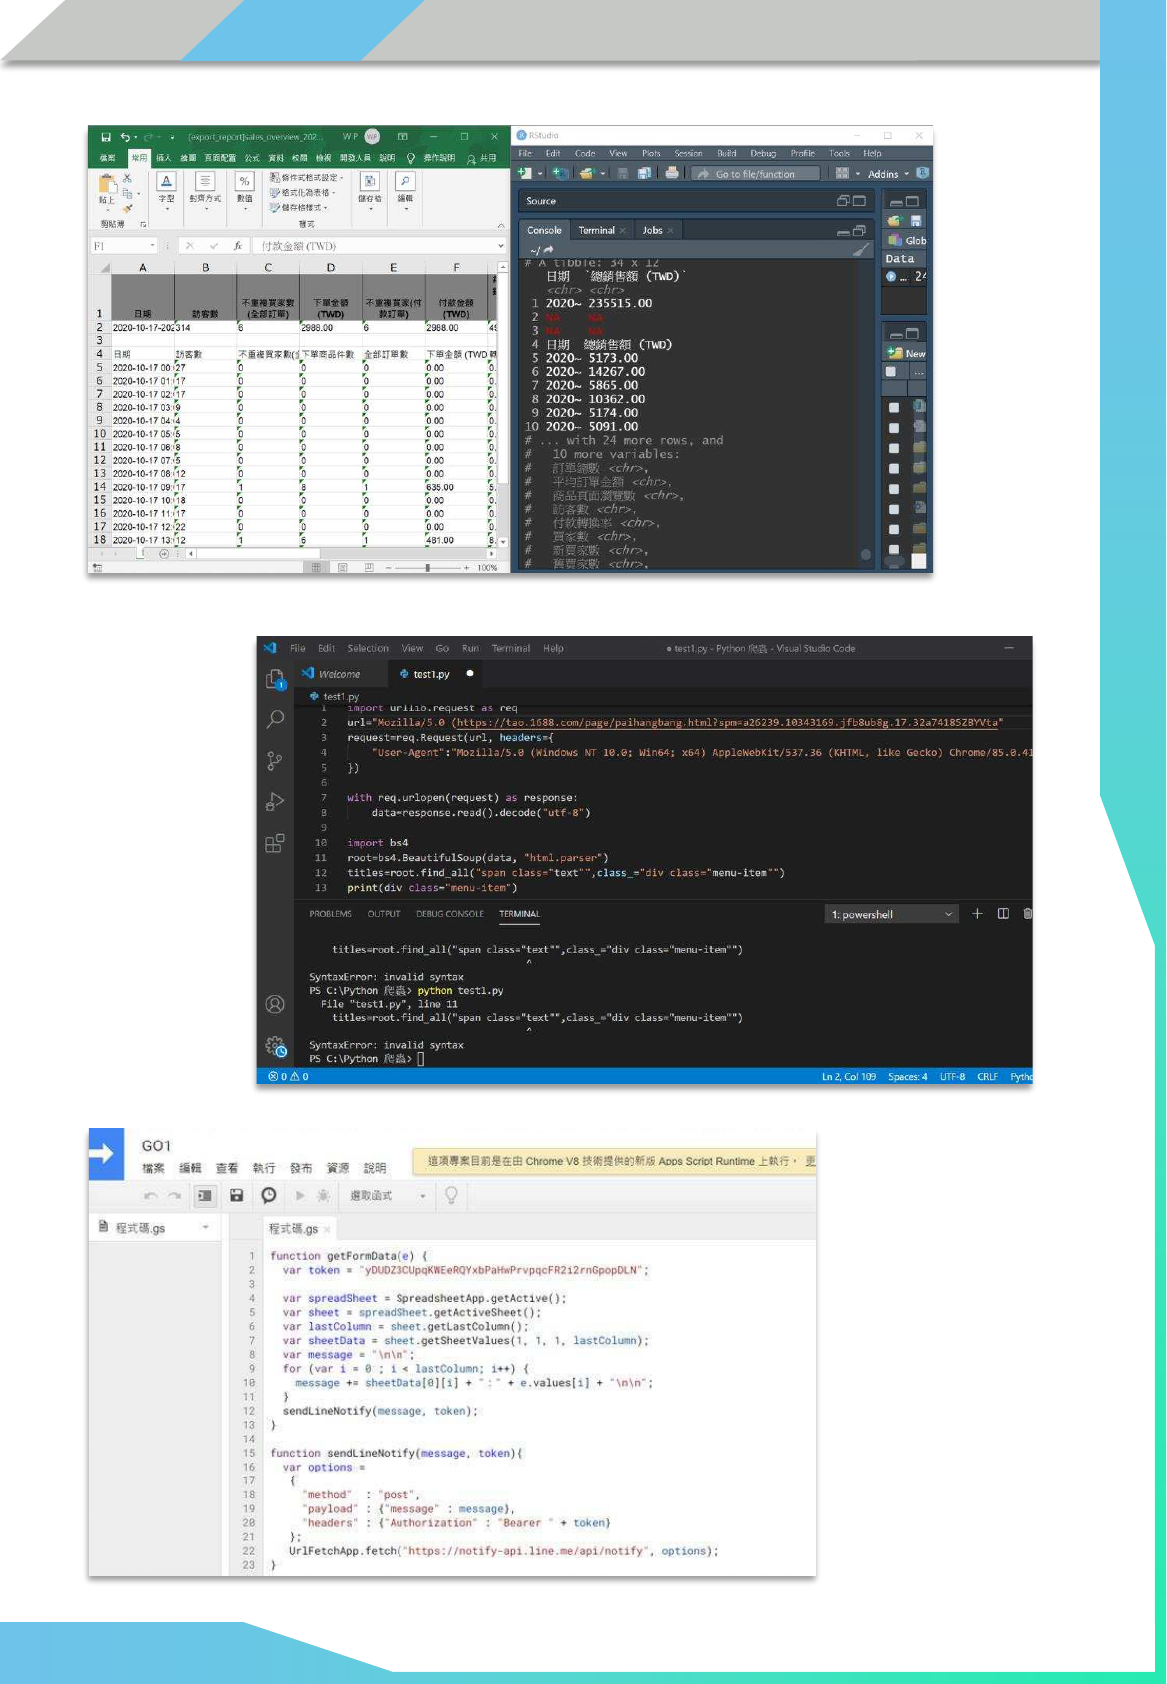Tick the first file checkbox in RStudio
The height and width of the screenshot is (1684, 1167).
coord(894,408)
